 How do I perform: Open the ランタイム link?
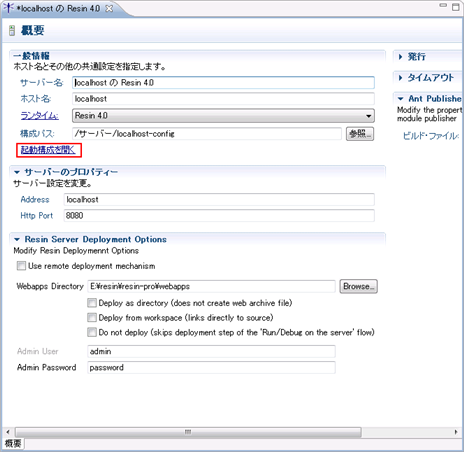point(39,116)
